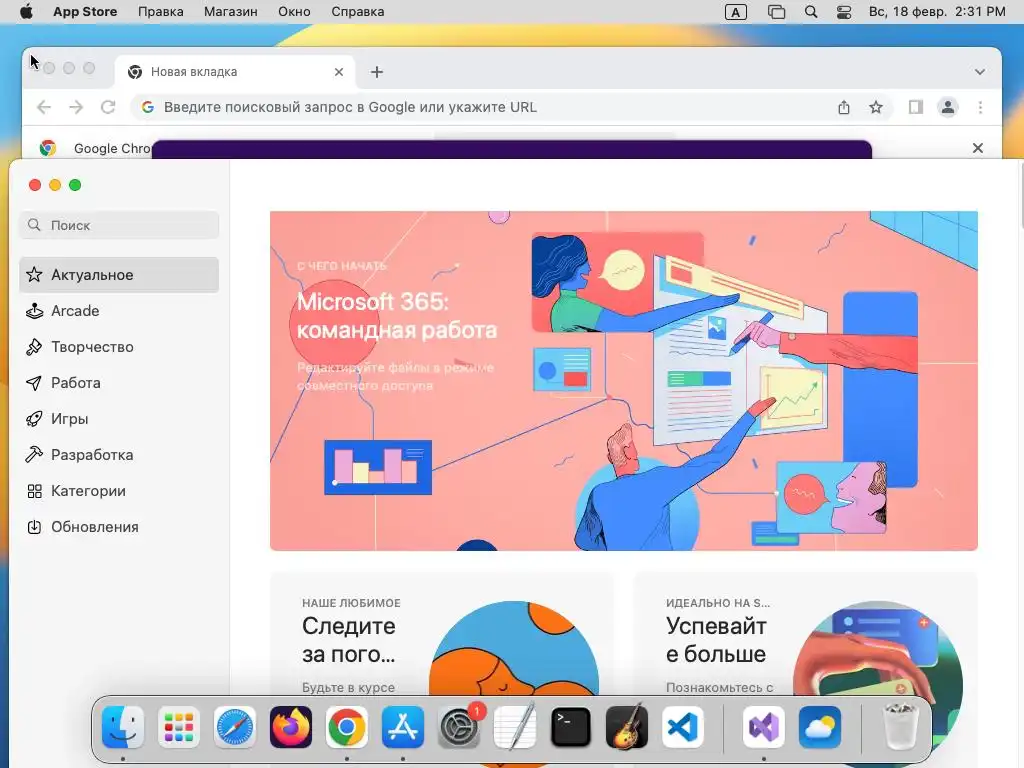
Task: Open the Справка menu
Action: coord(357,12)
